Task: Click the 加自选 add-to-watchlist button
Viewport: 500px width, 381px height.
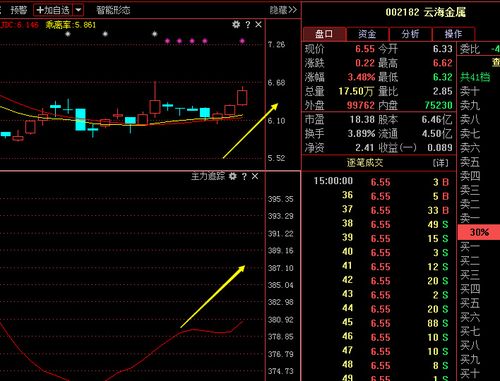Action: (x=53, y=10)
